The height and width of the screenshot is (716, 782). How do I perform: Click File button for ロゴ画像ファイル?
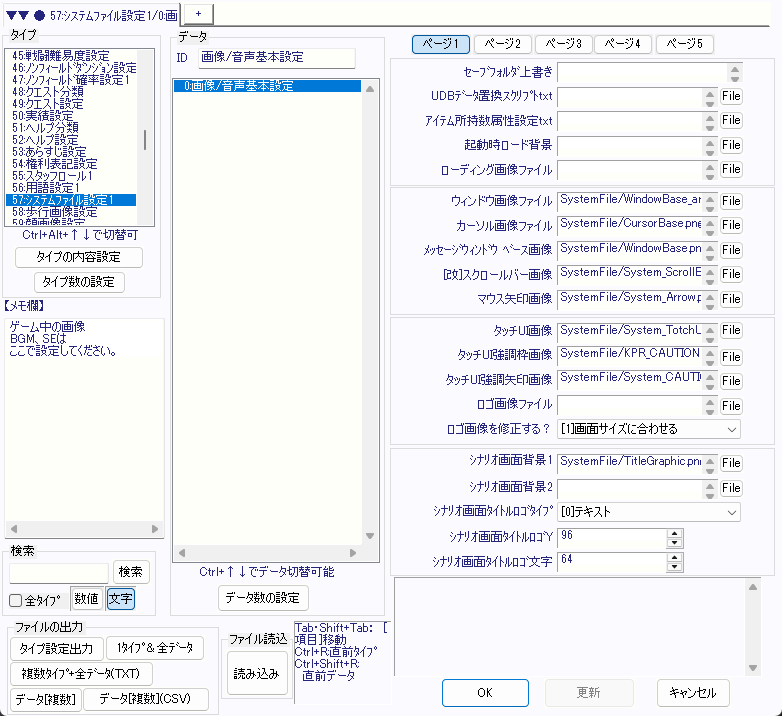(x=731, y=406)
